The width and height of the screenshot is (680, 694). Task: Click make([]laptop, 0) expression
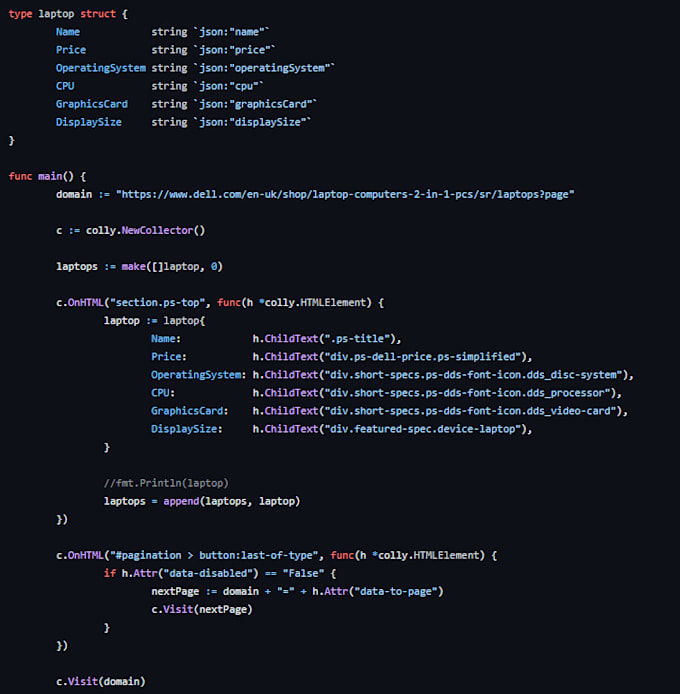pos(172,266)
